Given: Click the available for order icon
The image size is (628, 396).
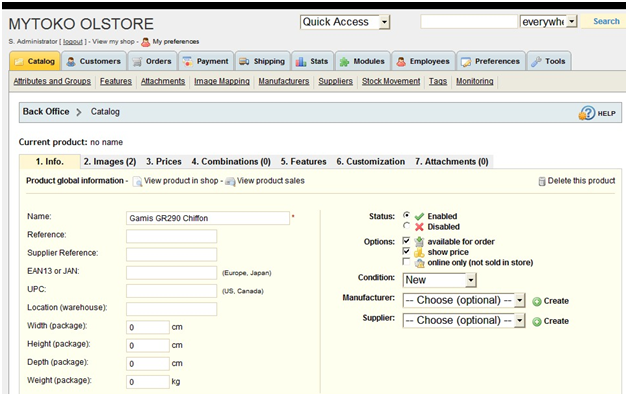Looking at the screenshot, I should click(419, 241).
